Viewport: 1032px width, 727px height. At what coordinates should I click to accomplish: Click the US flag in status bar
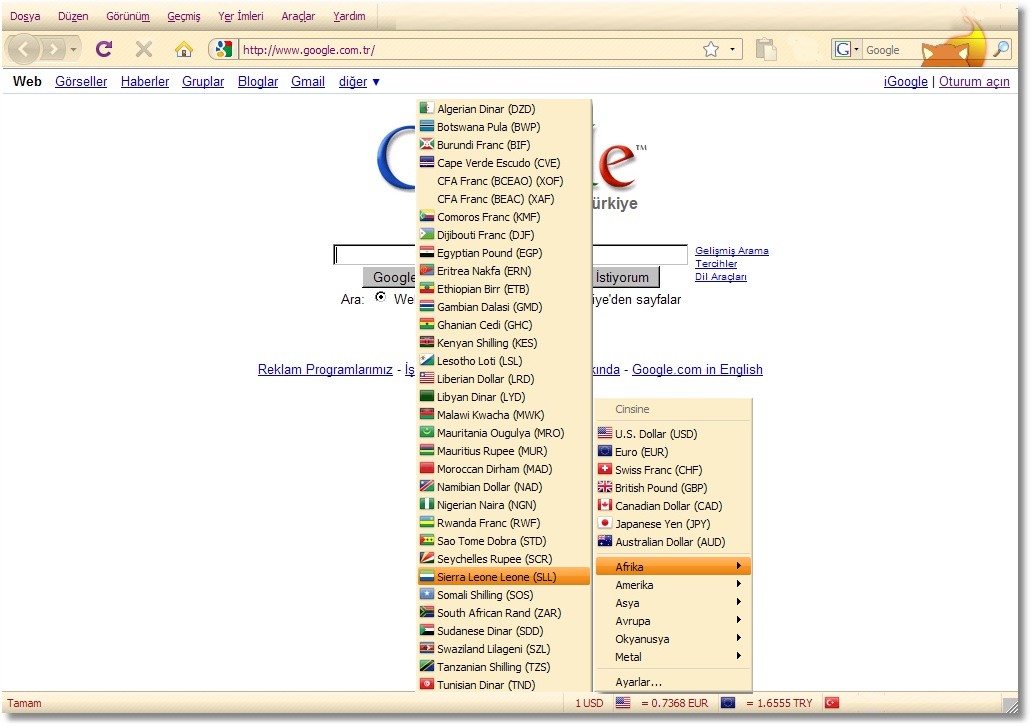point(623,703)
